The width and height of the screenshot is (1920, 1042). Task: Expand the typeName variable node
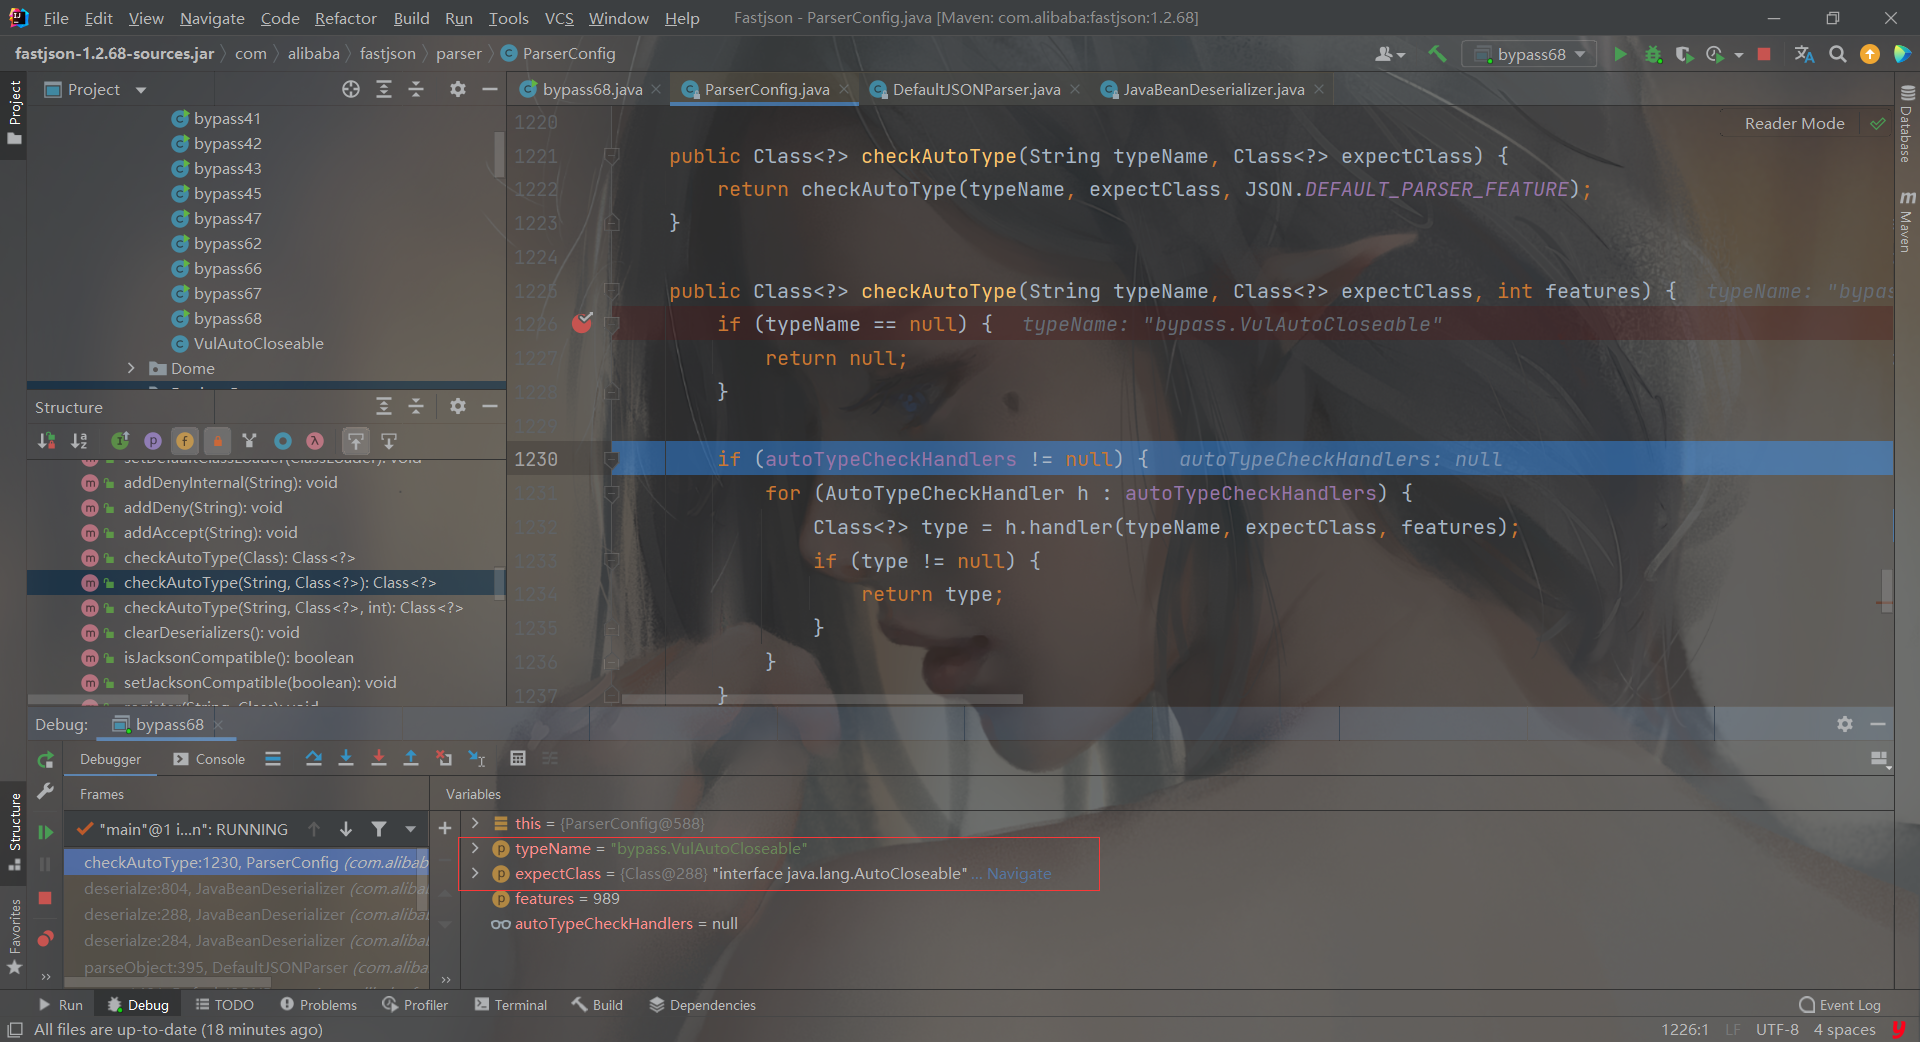[x=475, y=848]
